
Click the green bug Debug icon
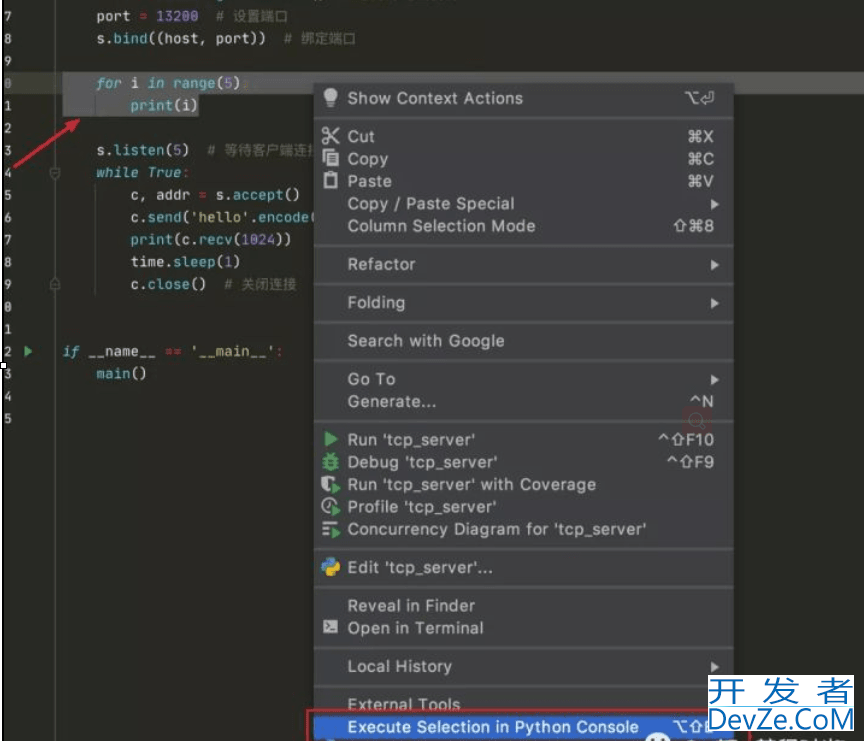pos(331,462)
